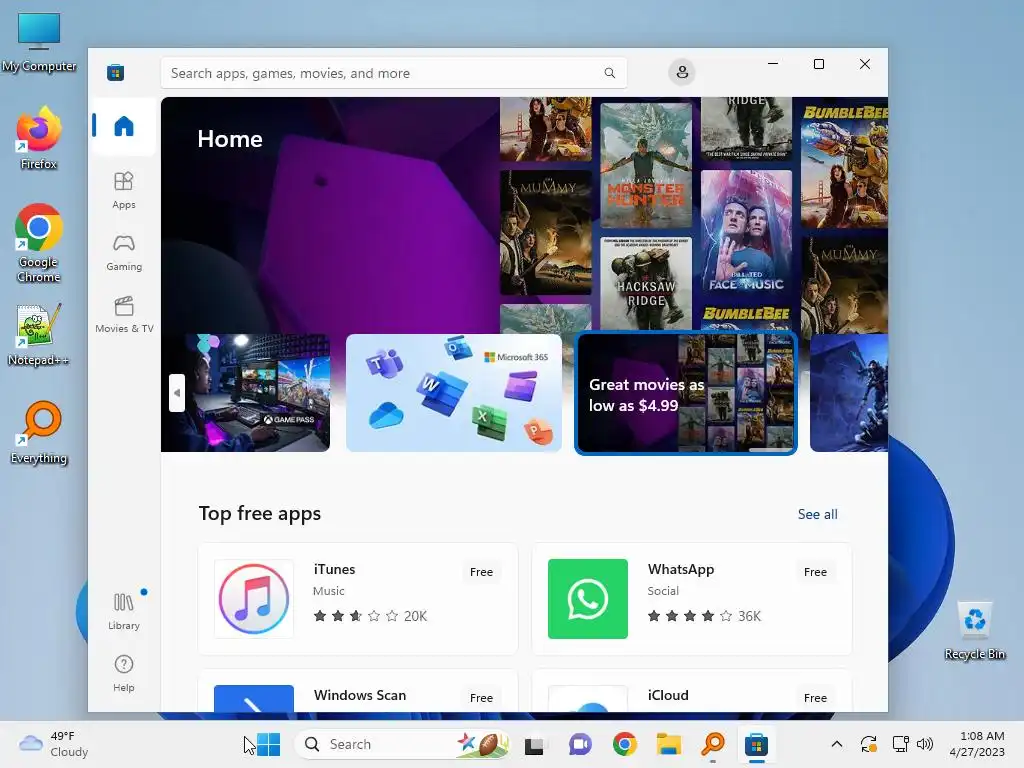Click the search magnifier icon in the Store
The width and height of the screenshot is (1024, 768).
(x=609, y=73)
